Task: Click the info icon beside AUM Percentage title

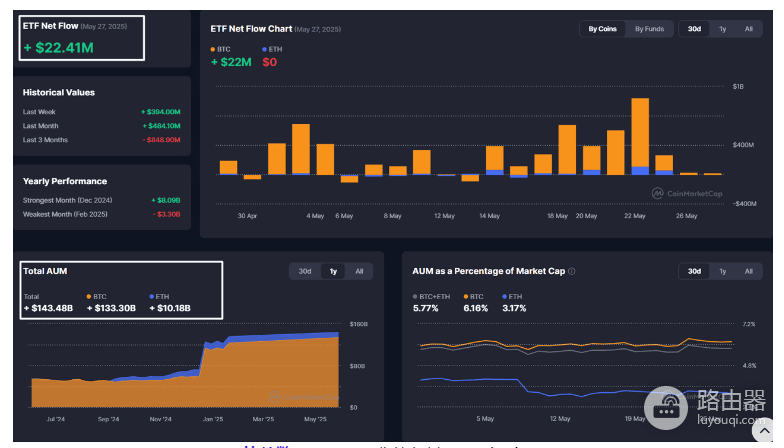Action: (x=572, y=271)
